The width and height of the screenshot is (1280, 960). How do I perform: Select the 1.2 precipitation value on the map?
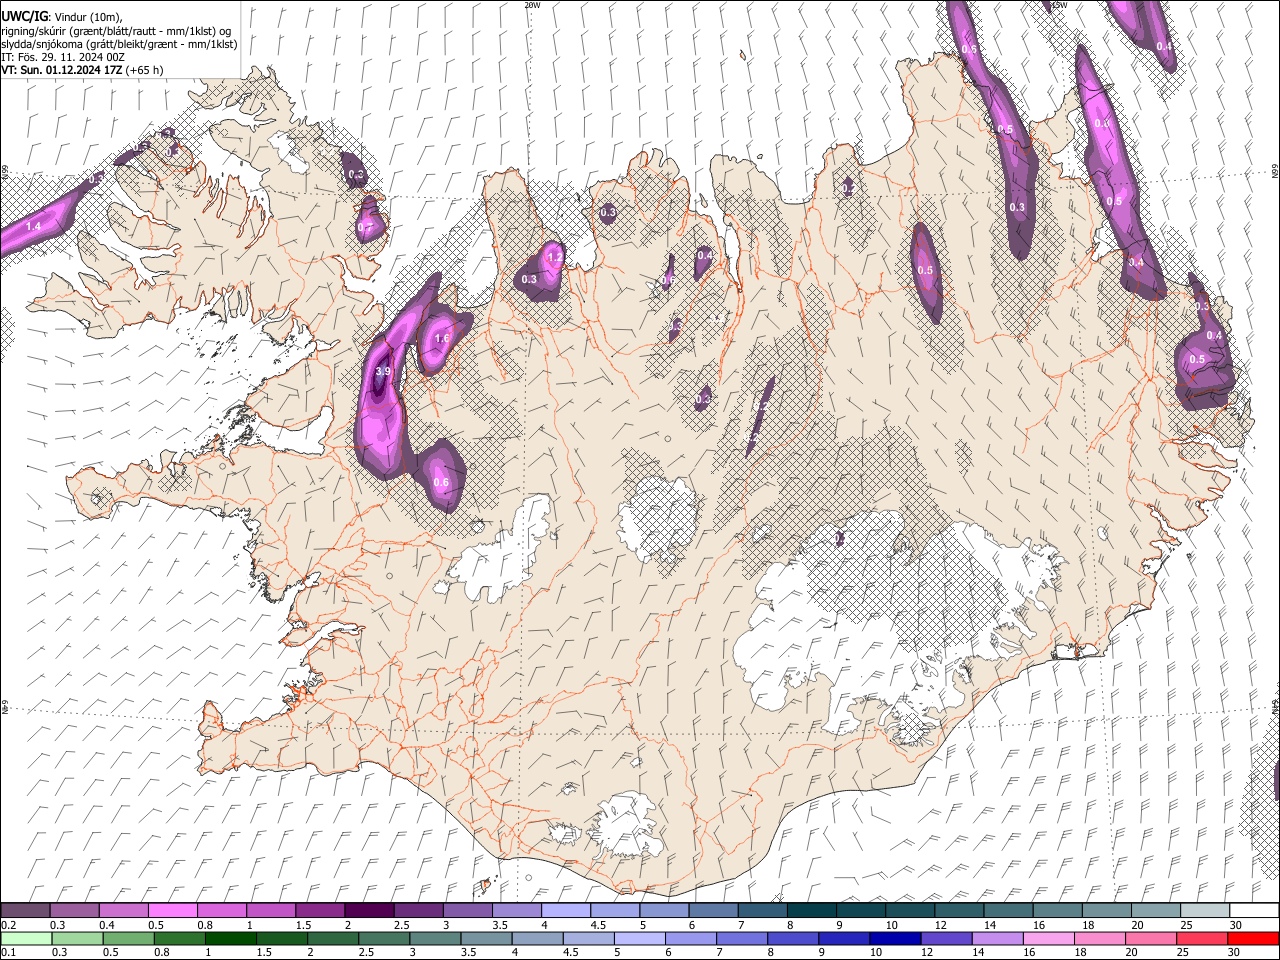[x=556, y=257]
